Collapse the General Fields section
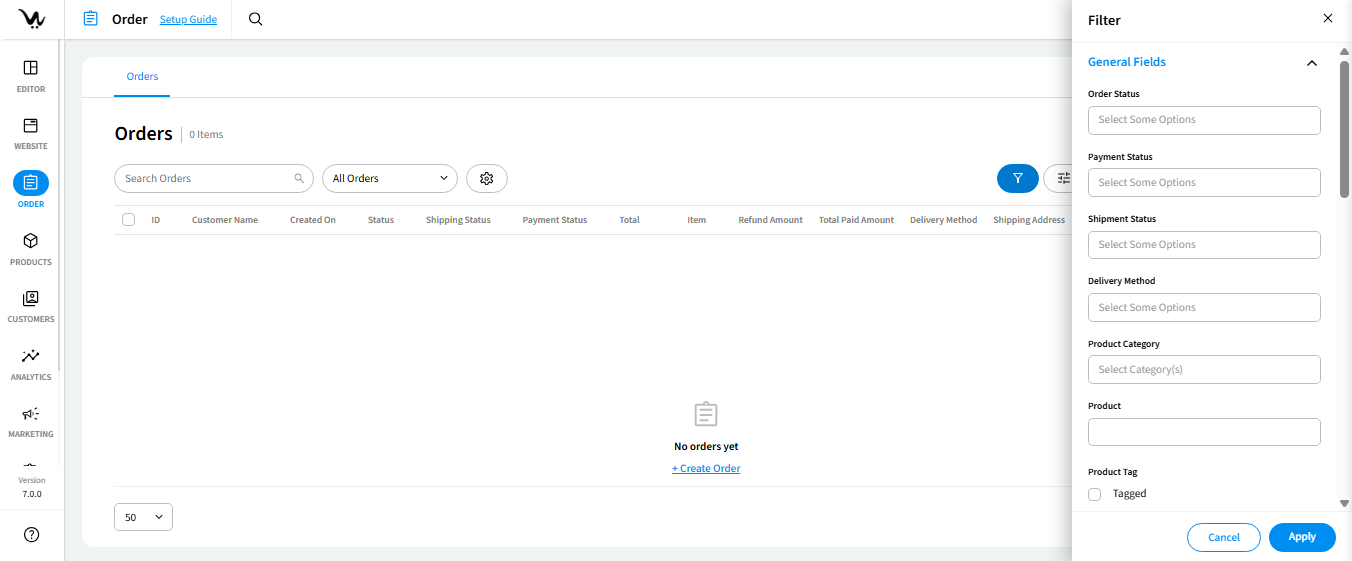Screen dimensions: 1352x561 tap(1311, 63)
